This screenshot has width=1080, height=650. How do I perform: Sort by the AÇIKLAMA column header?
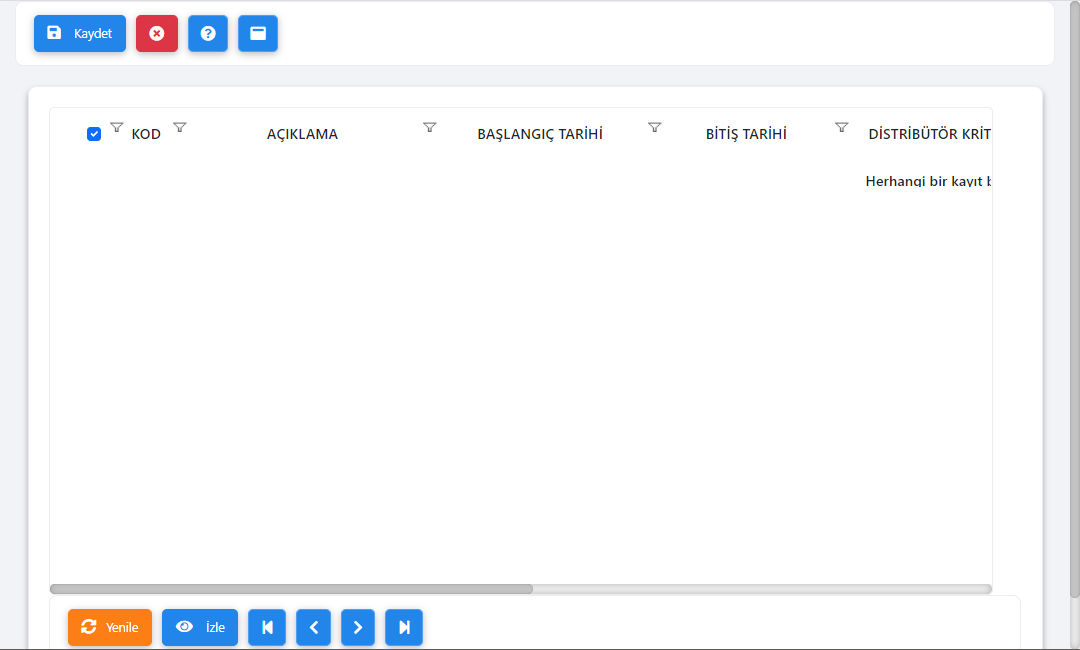[302, 134]
